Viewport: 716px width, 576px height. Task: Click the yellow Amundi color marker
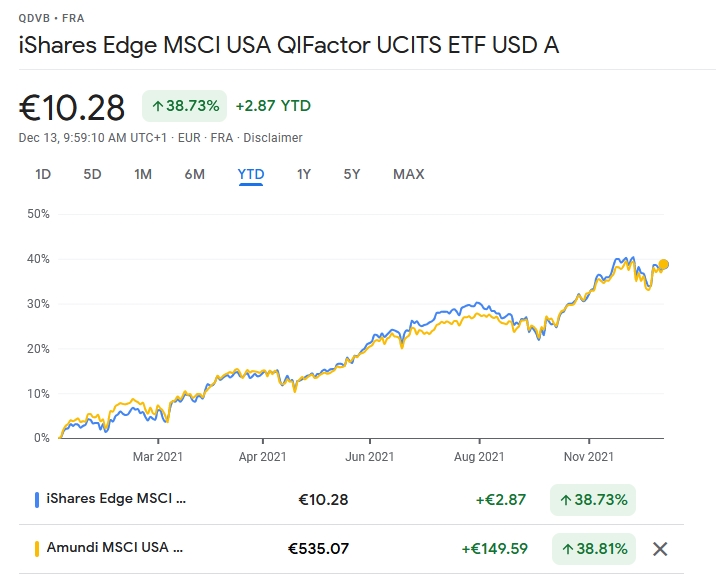[37, 548]
